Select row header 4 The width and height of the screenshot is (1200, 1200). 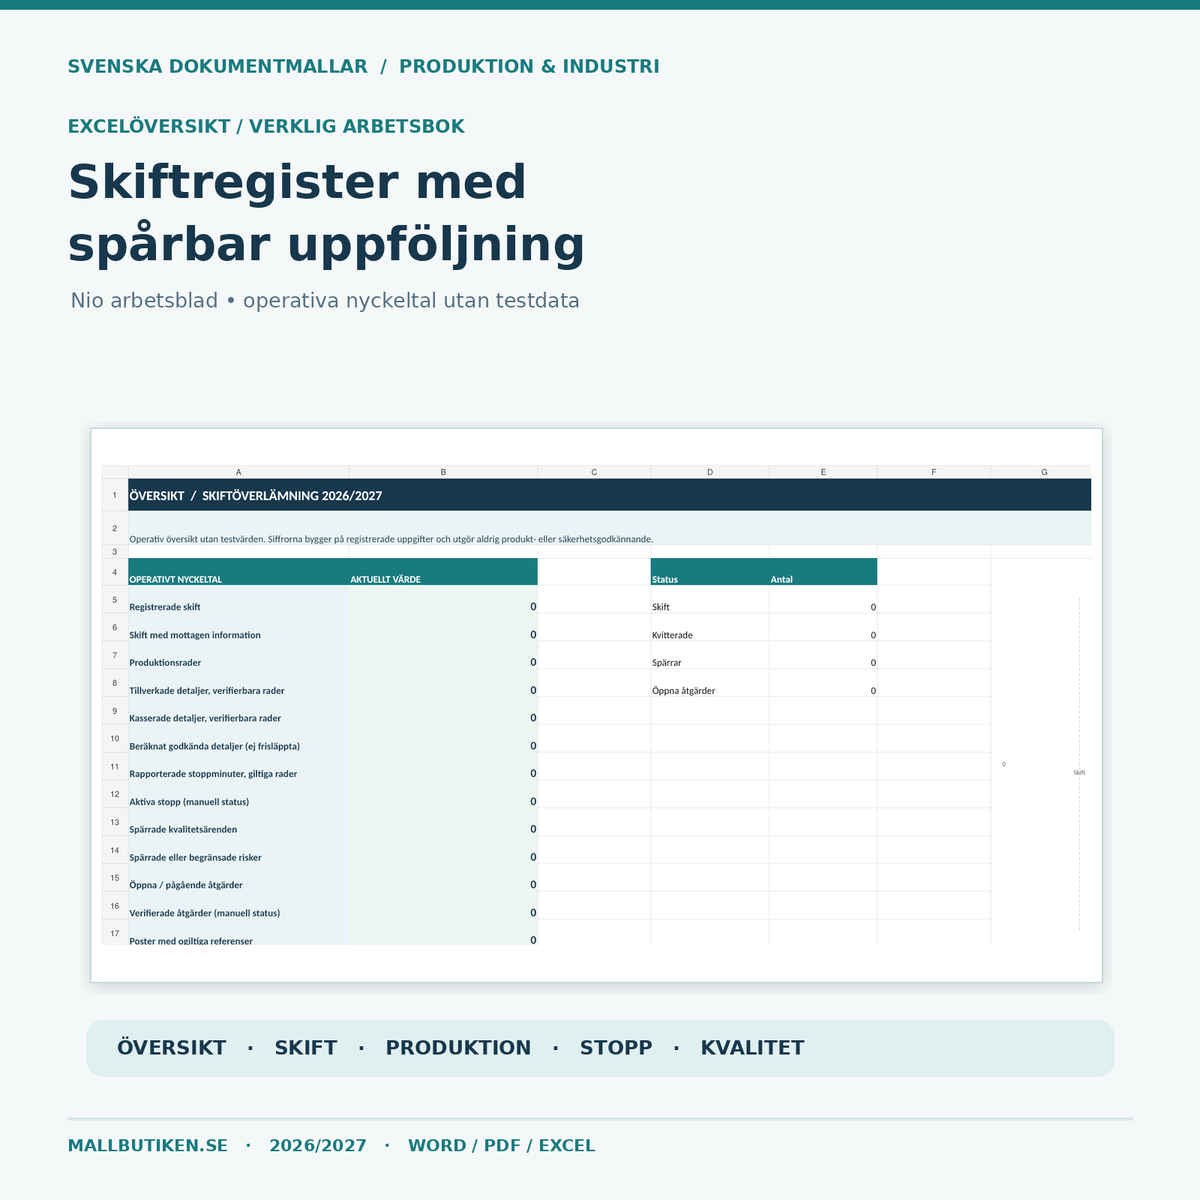coord(115,572)
